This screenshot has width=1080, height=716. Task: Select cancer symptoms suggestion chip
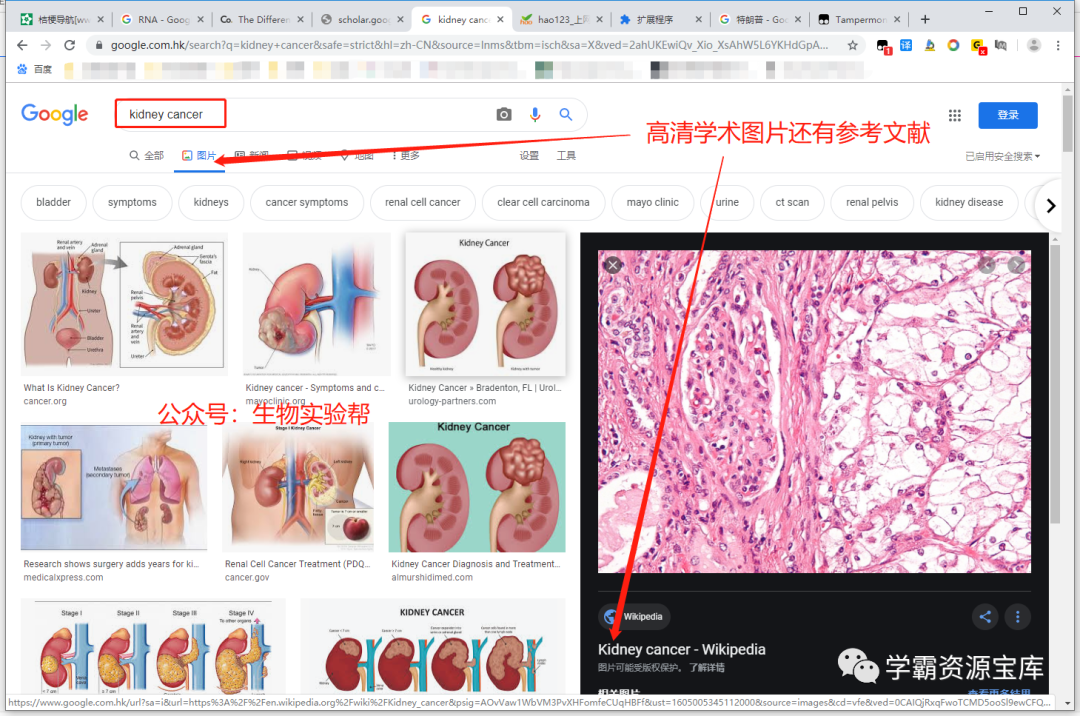tap(307, 202)
